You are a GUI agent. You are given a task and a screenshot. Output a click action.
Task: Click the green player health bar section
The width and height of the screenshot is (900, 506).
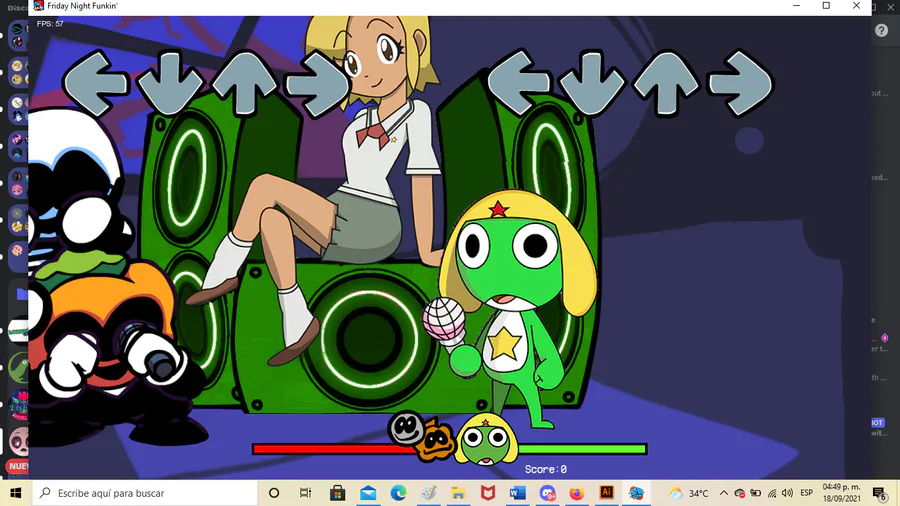coord(581,449)
